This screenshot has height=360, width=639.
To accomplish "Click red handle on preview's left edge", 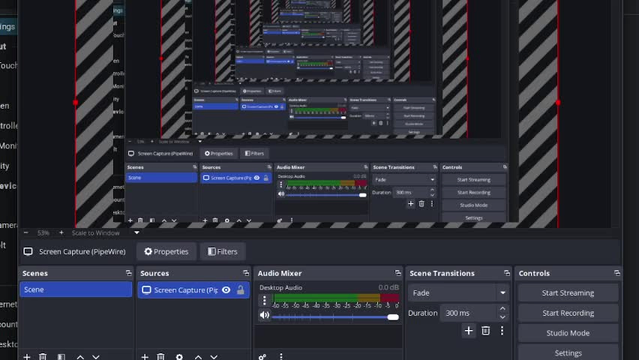I will coord(75,102).
